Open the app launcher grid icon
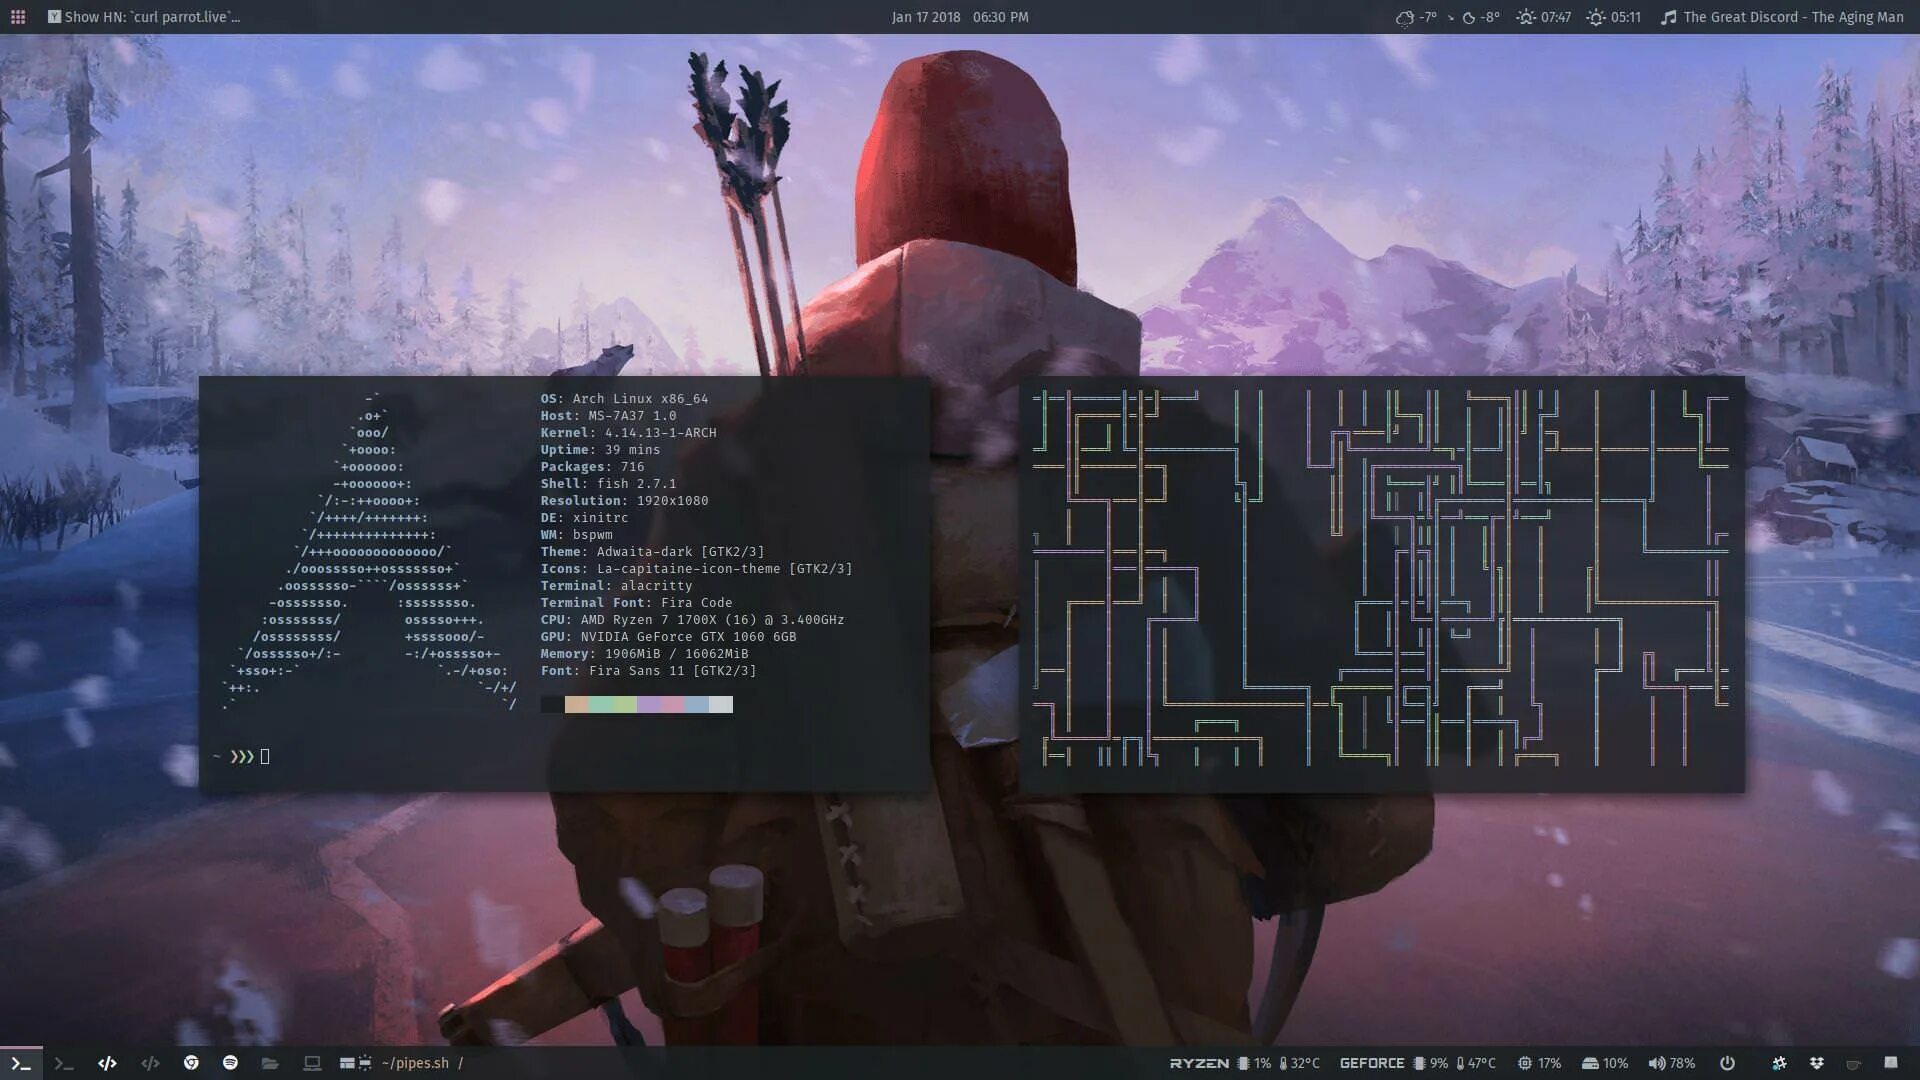Viewport: 1920px width, 1080px height. tap(18, 17)
